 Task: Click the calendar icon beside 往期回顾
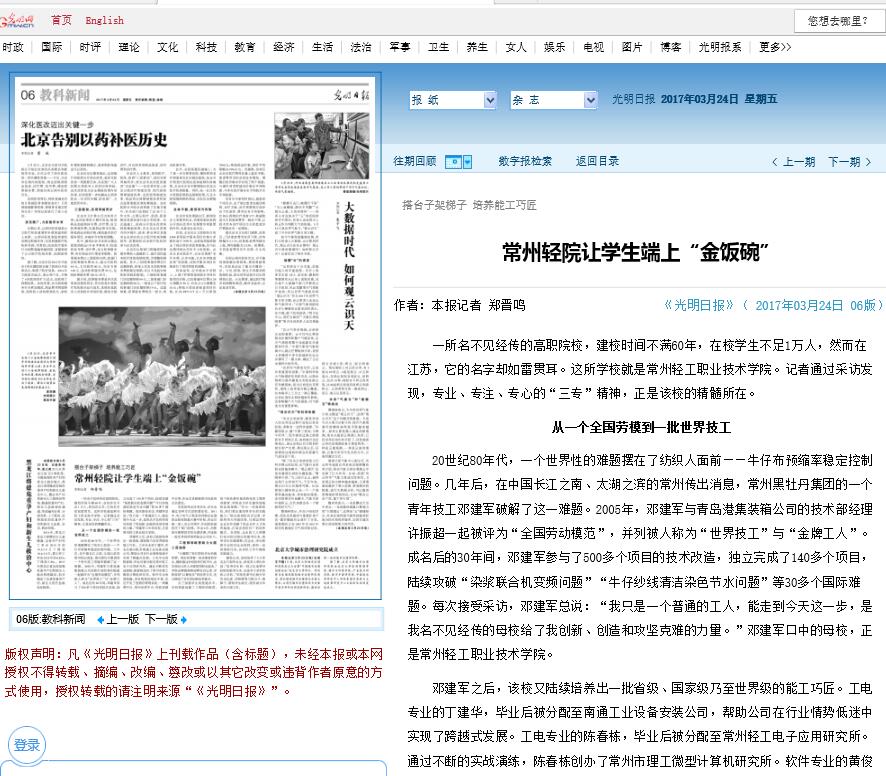coord(457,162)
